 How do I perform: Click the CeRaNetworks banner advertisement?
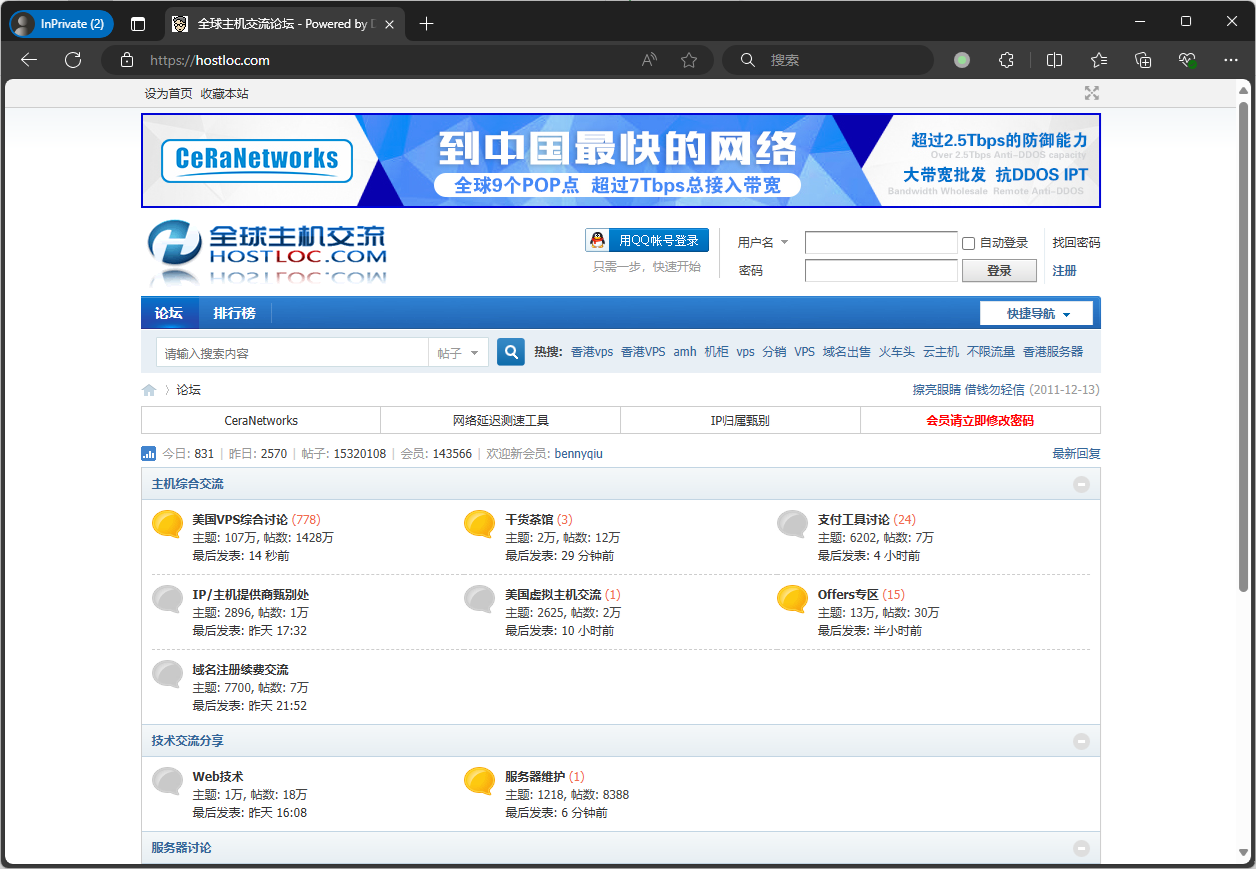coord(620,160)
